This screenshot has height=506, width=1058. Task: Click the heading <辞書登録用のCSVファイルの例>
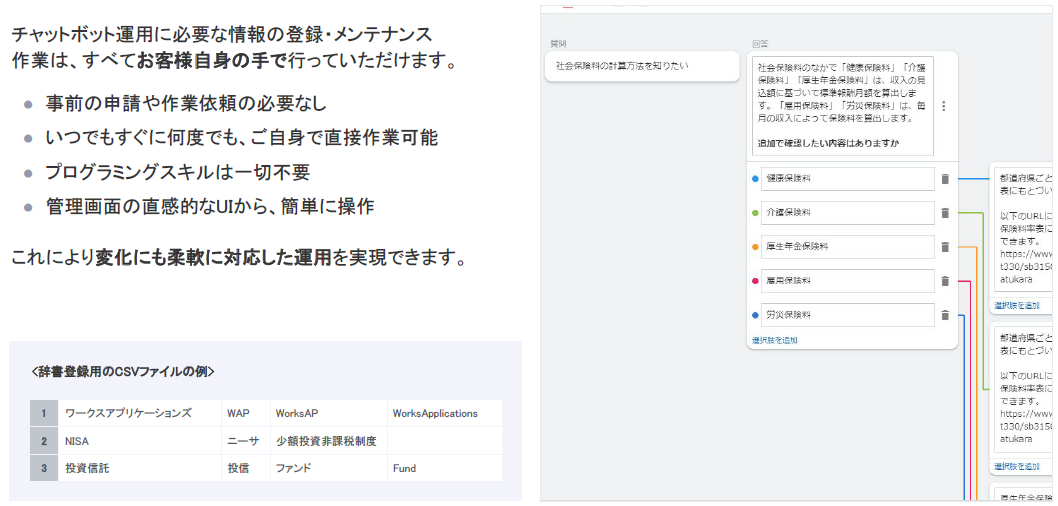[123, 370]
